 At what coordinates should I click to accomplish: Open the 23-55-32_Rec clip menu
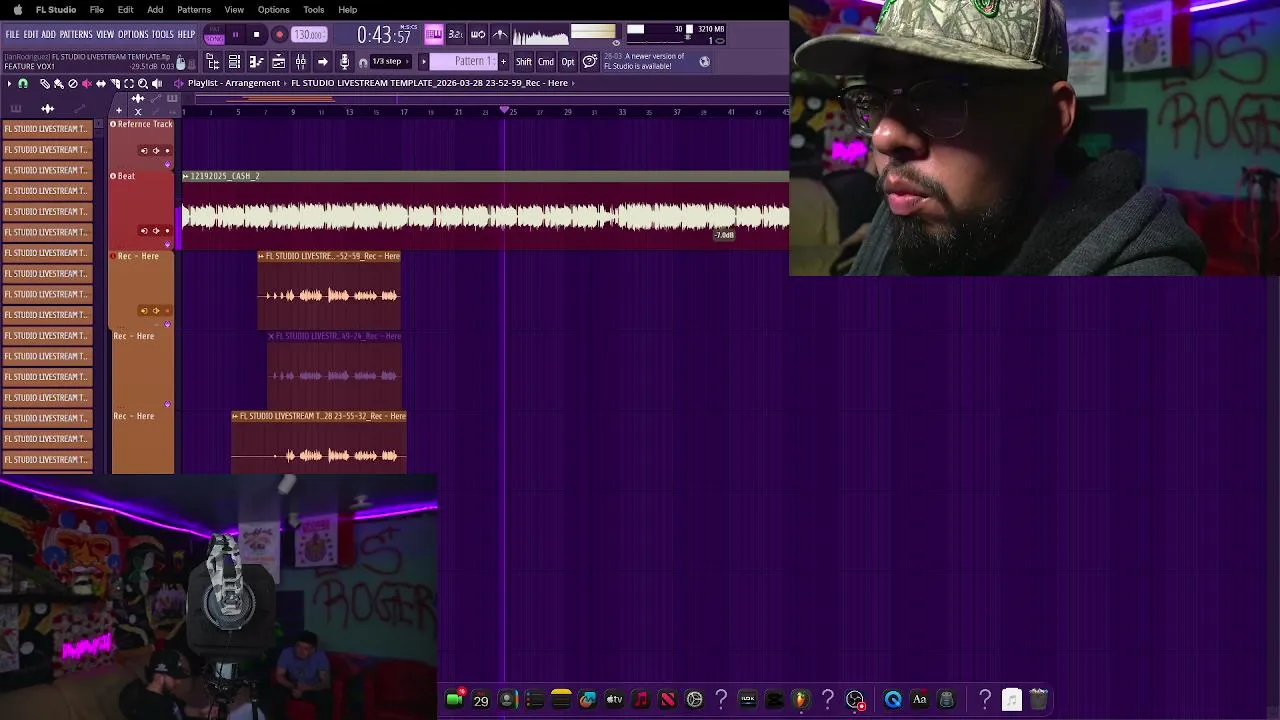click(x=235, y=416)
